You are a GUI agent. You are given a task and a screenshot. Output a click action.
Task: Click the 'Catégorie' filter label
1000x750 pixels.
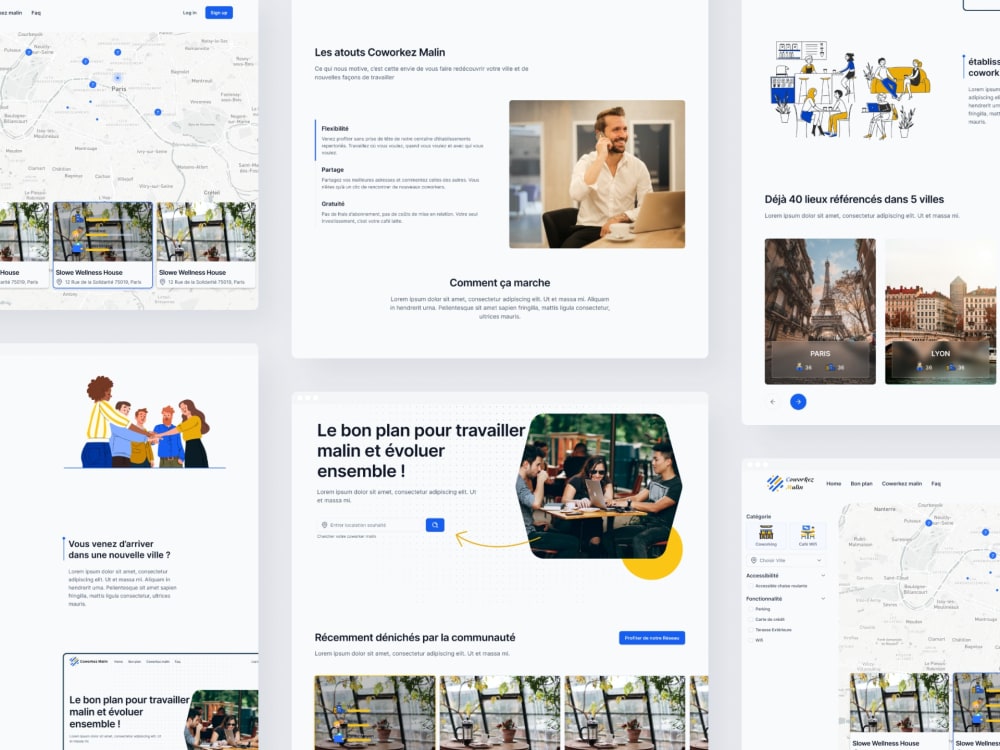758,517
